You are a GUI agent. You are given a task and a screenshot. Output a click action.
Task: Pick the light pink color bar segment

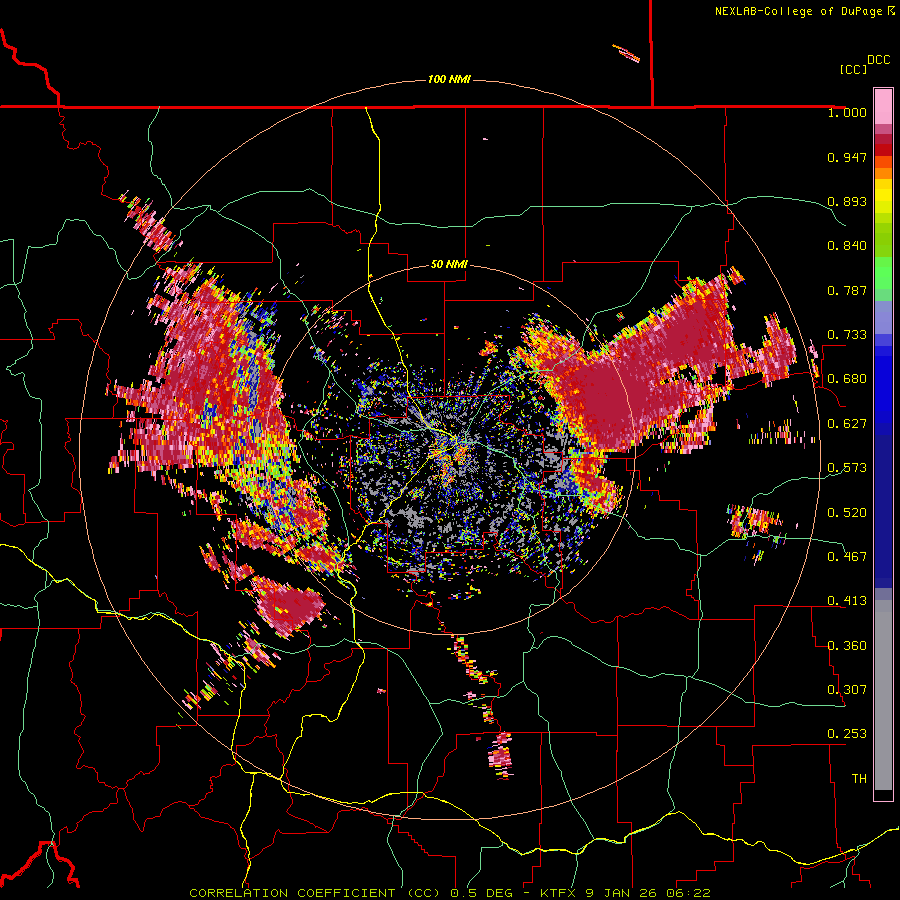coord(883,106)
